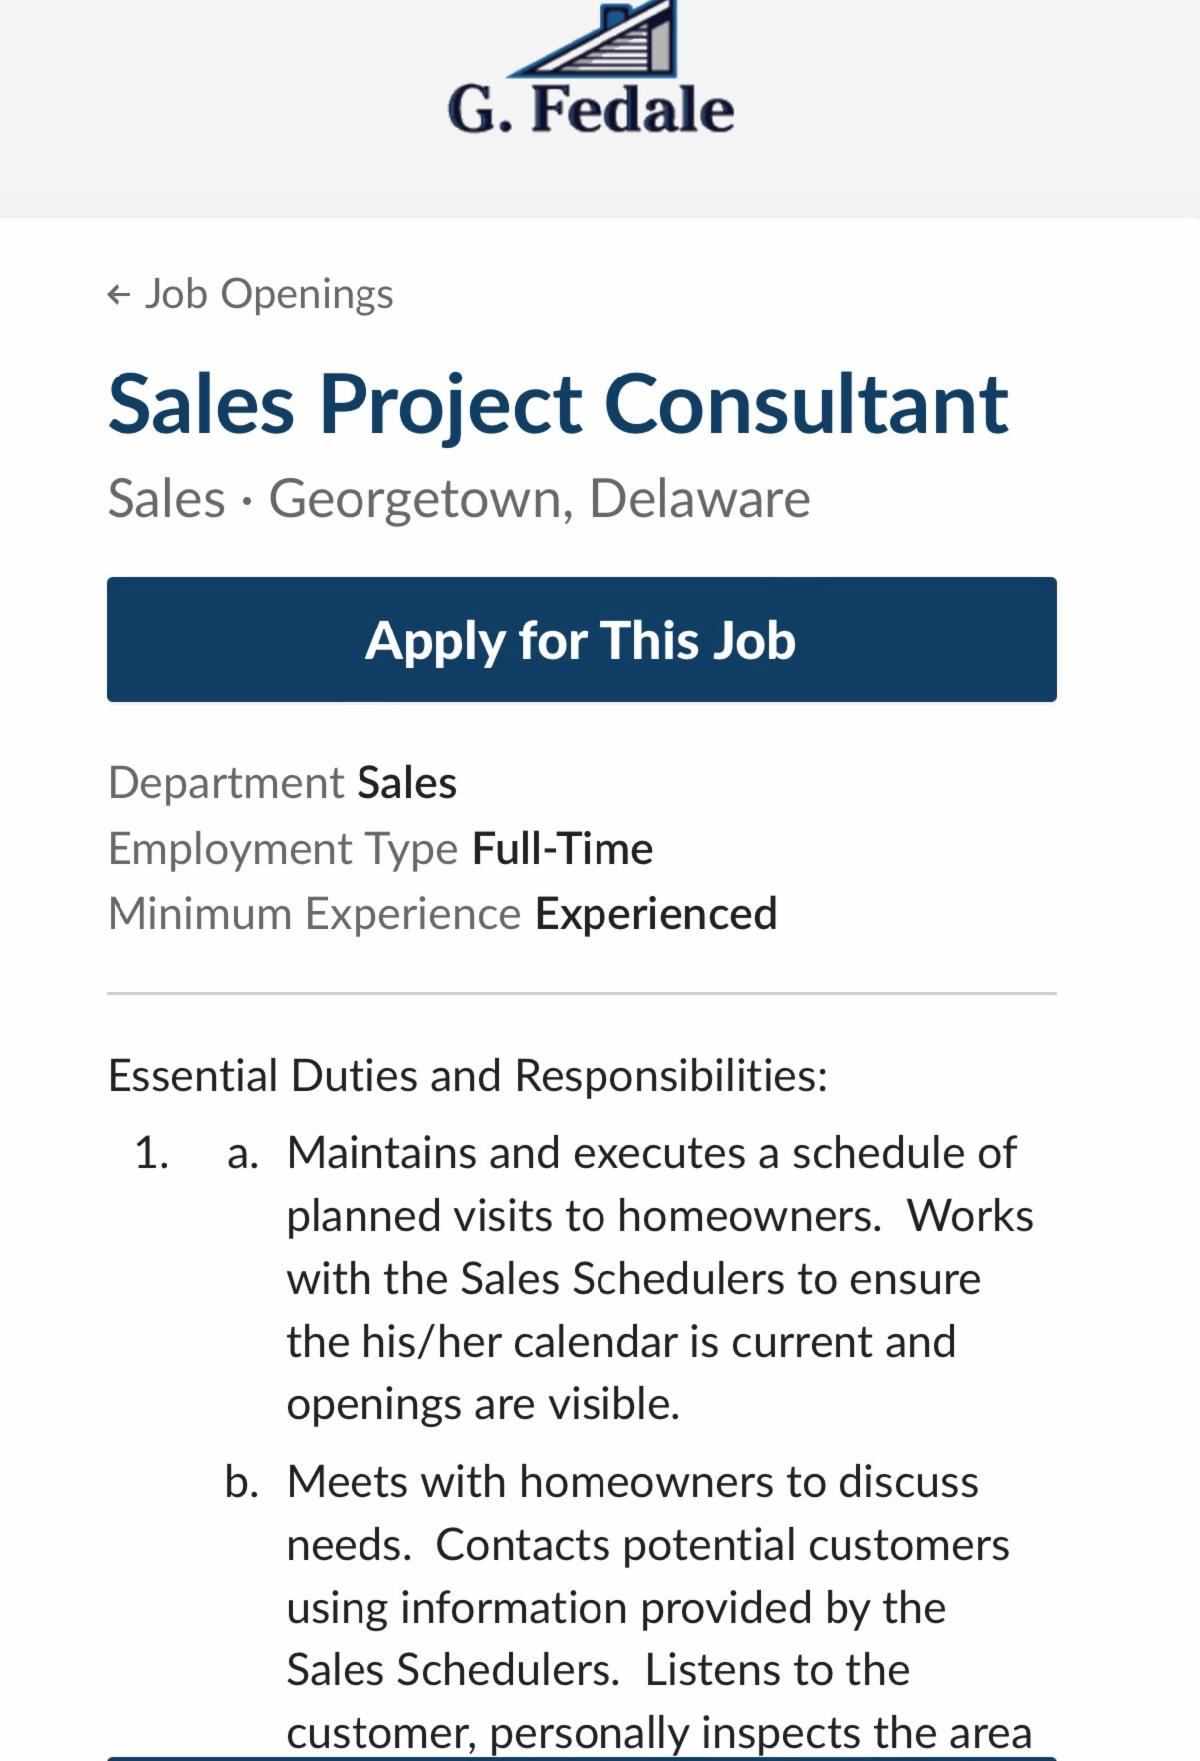The width and height of the screenshot is (1200, 1761).
Task: Click the horizontal divider below job details
Action: 583,992
